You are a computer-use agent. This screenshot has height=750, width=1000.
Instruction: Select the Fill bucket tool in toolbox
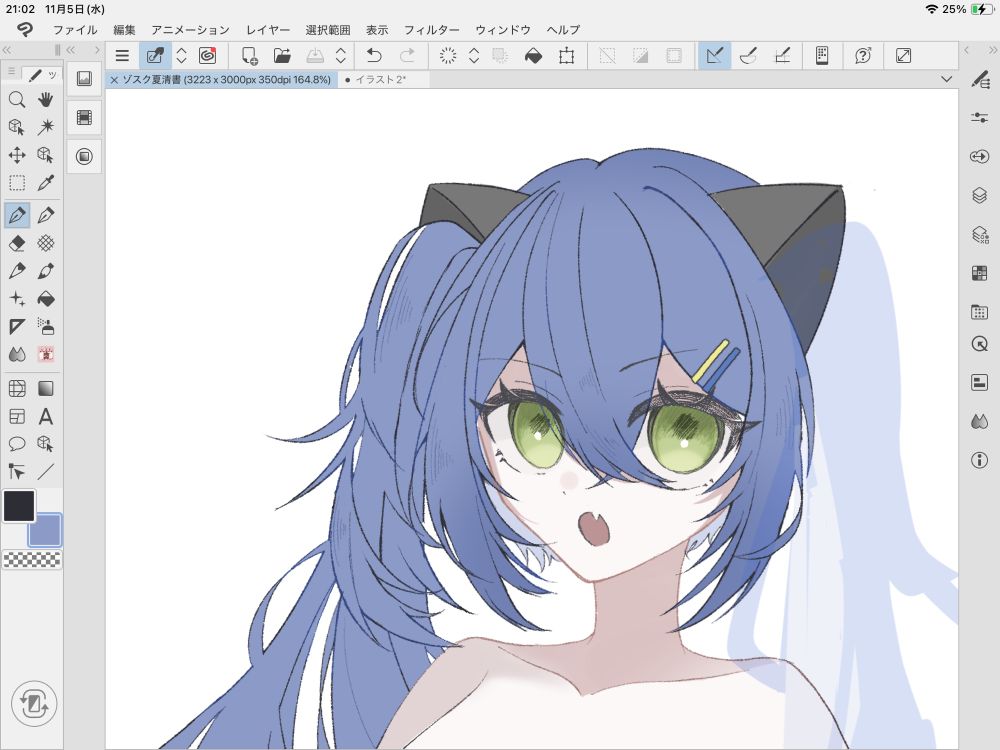point(45,298)
